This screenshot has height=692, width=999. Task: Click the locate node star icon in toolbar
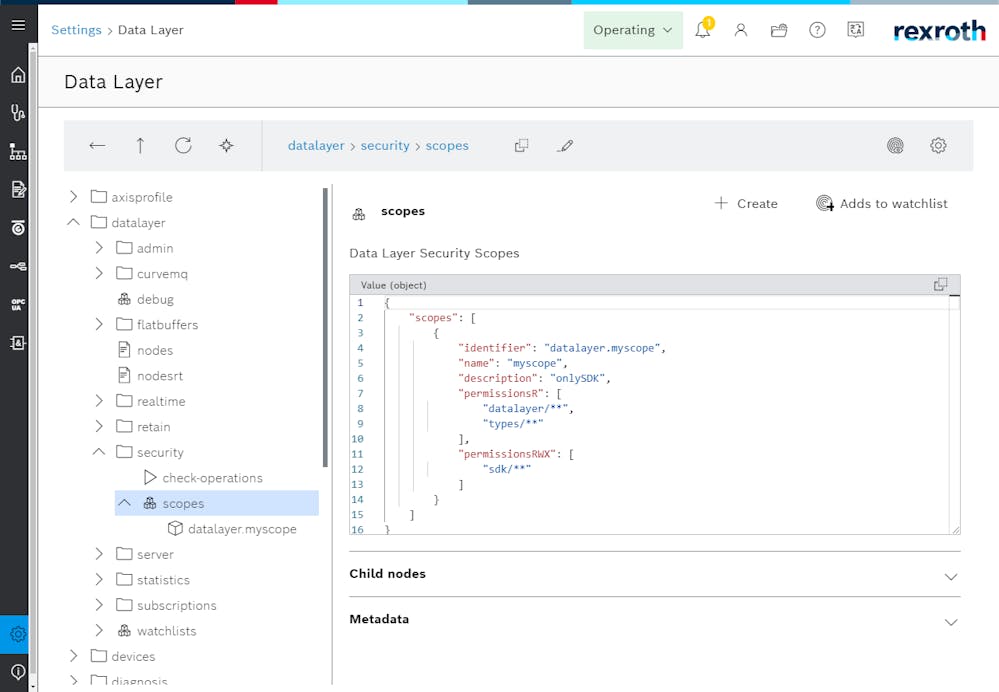click(226, 145)
